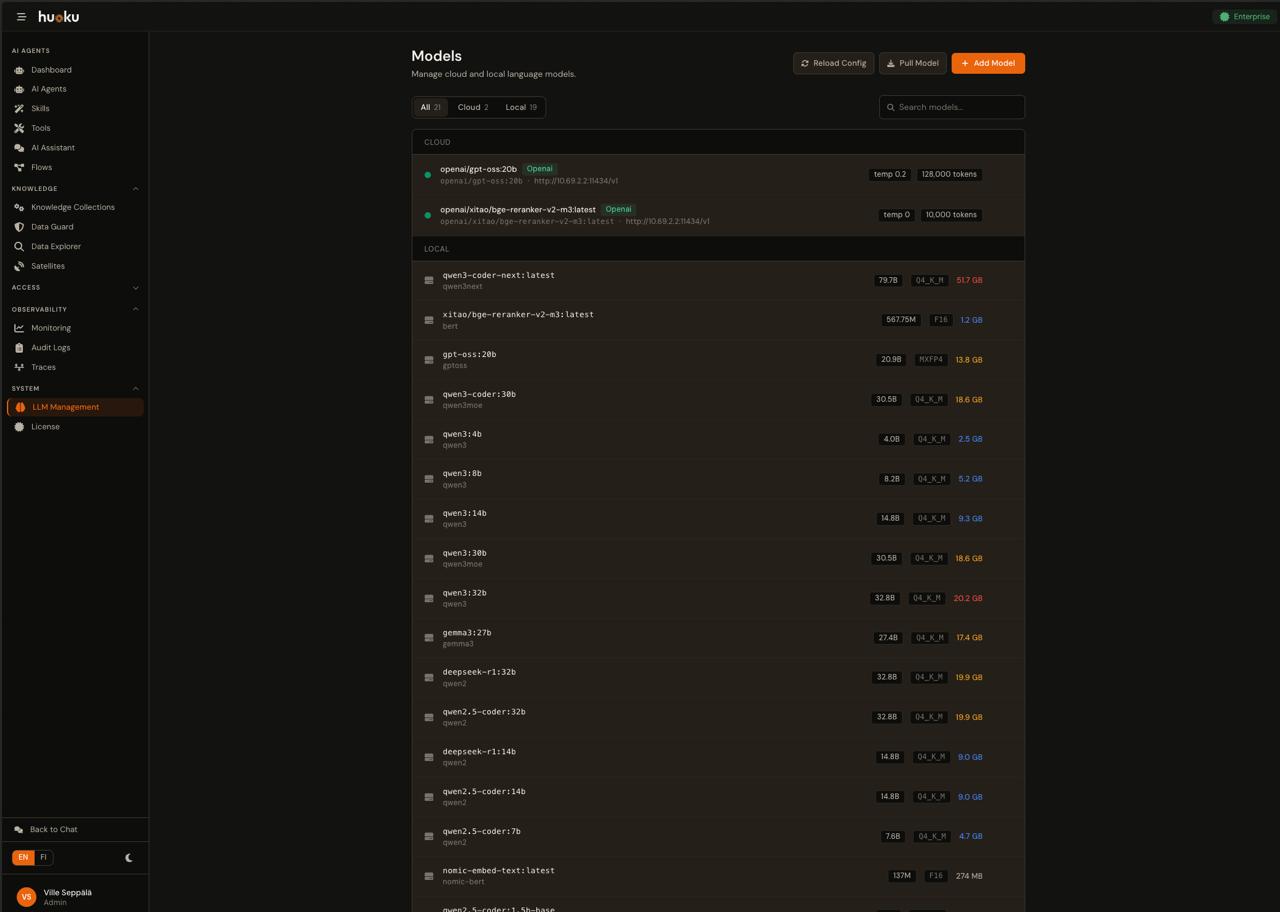The width and height of the screenshot is (1280, 912).
Task: Click the AI Assistant chat icon
Action: tap(19, 148)
